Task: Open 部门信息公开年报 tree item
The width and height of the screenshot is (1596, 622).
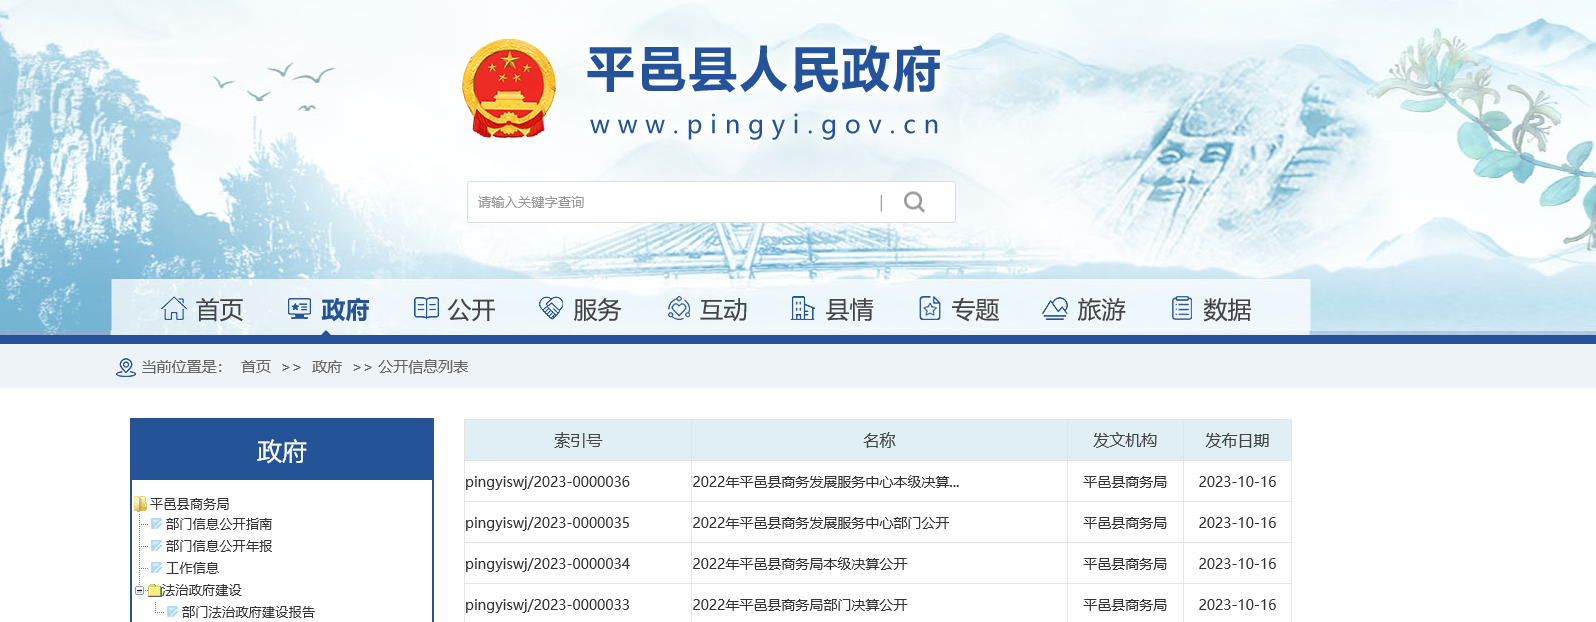Action: point(219,546)
